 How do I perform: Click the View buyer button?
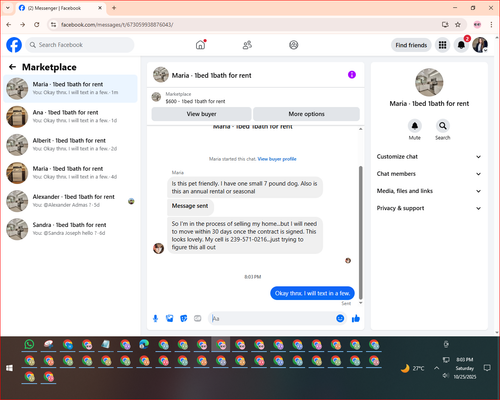pyautogui.click(x=201, y=114)
